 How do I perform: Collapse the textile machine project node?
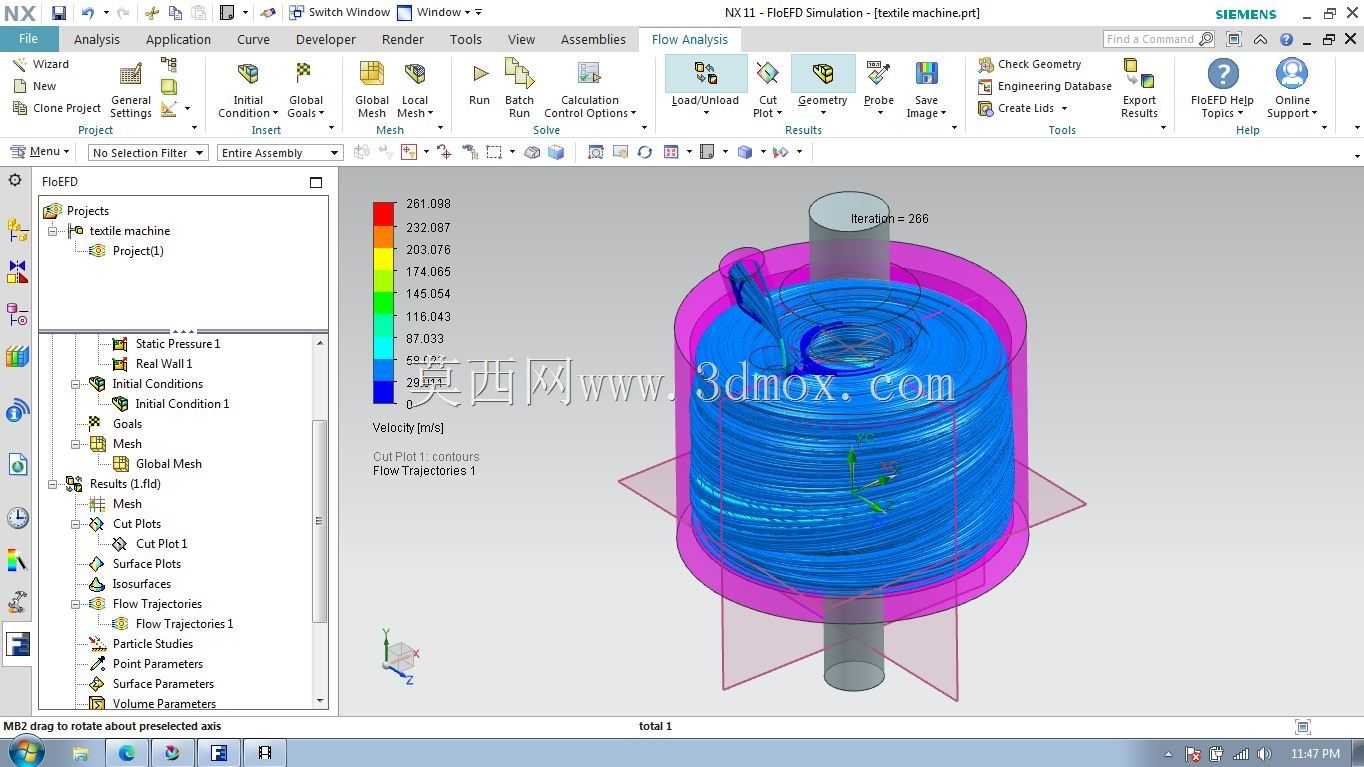(53, 231)
